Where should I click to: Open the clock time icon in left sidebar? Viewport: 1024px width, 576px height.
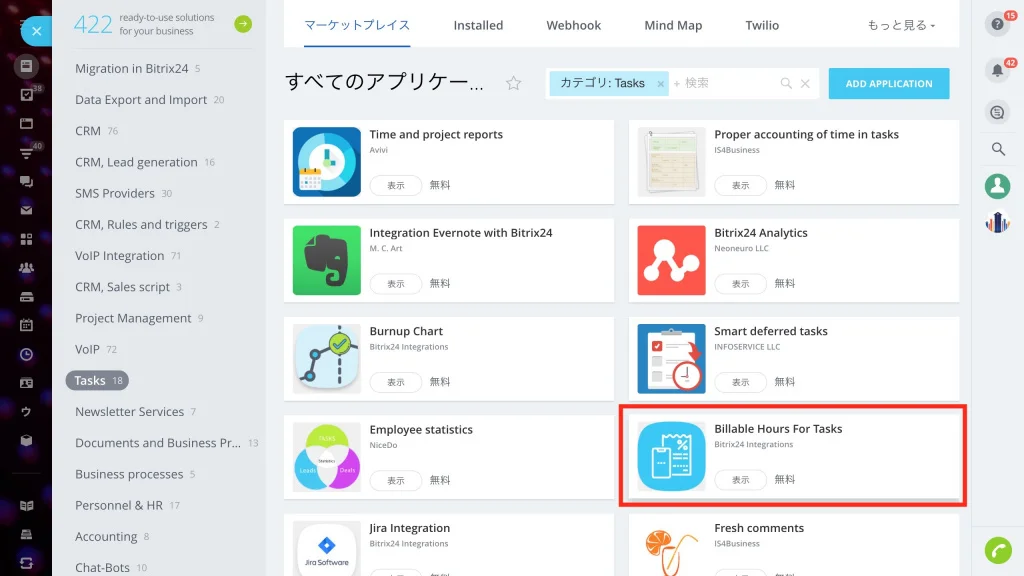tap(26, 354)
